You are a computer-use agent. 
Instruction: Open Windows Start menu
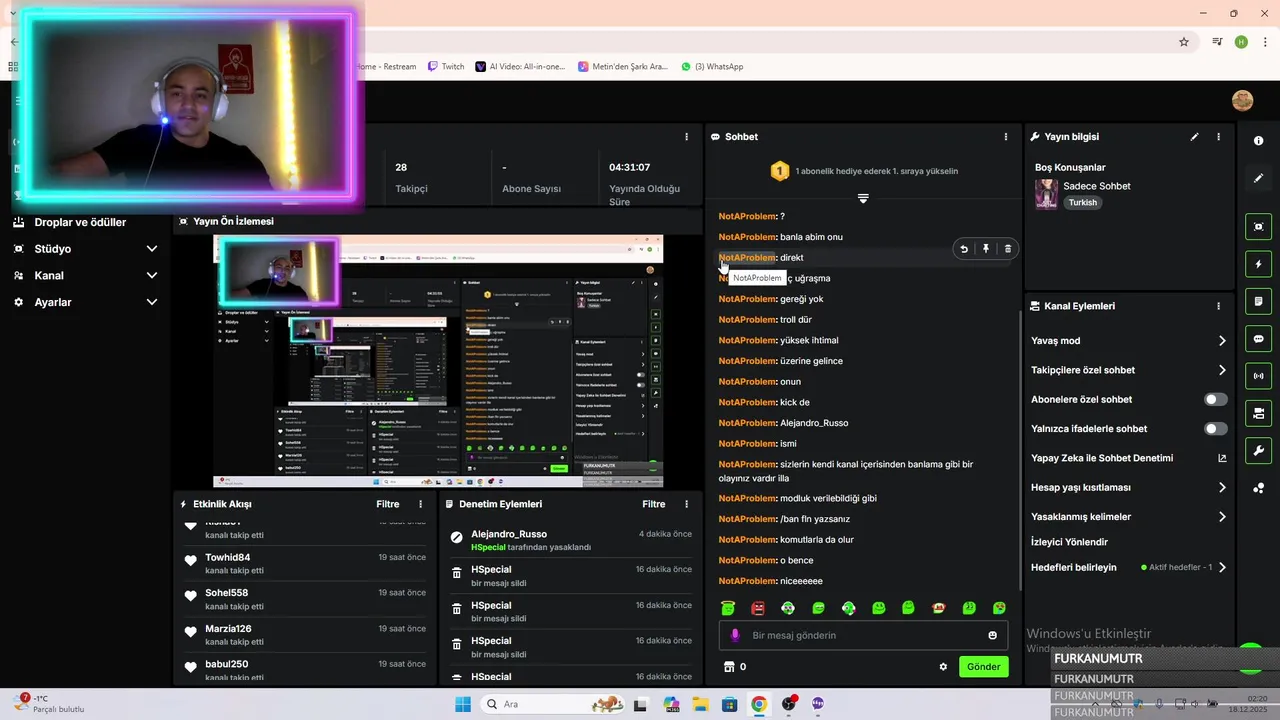463,704
